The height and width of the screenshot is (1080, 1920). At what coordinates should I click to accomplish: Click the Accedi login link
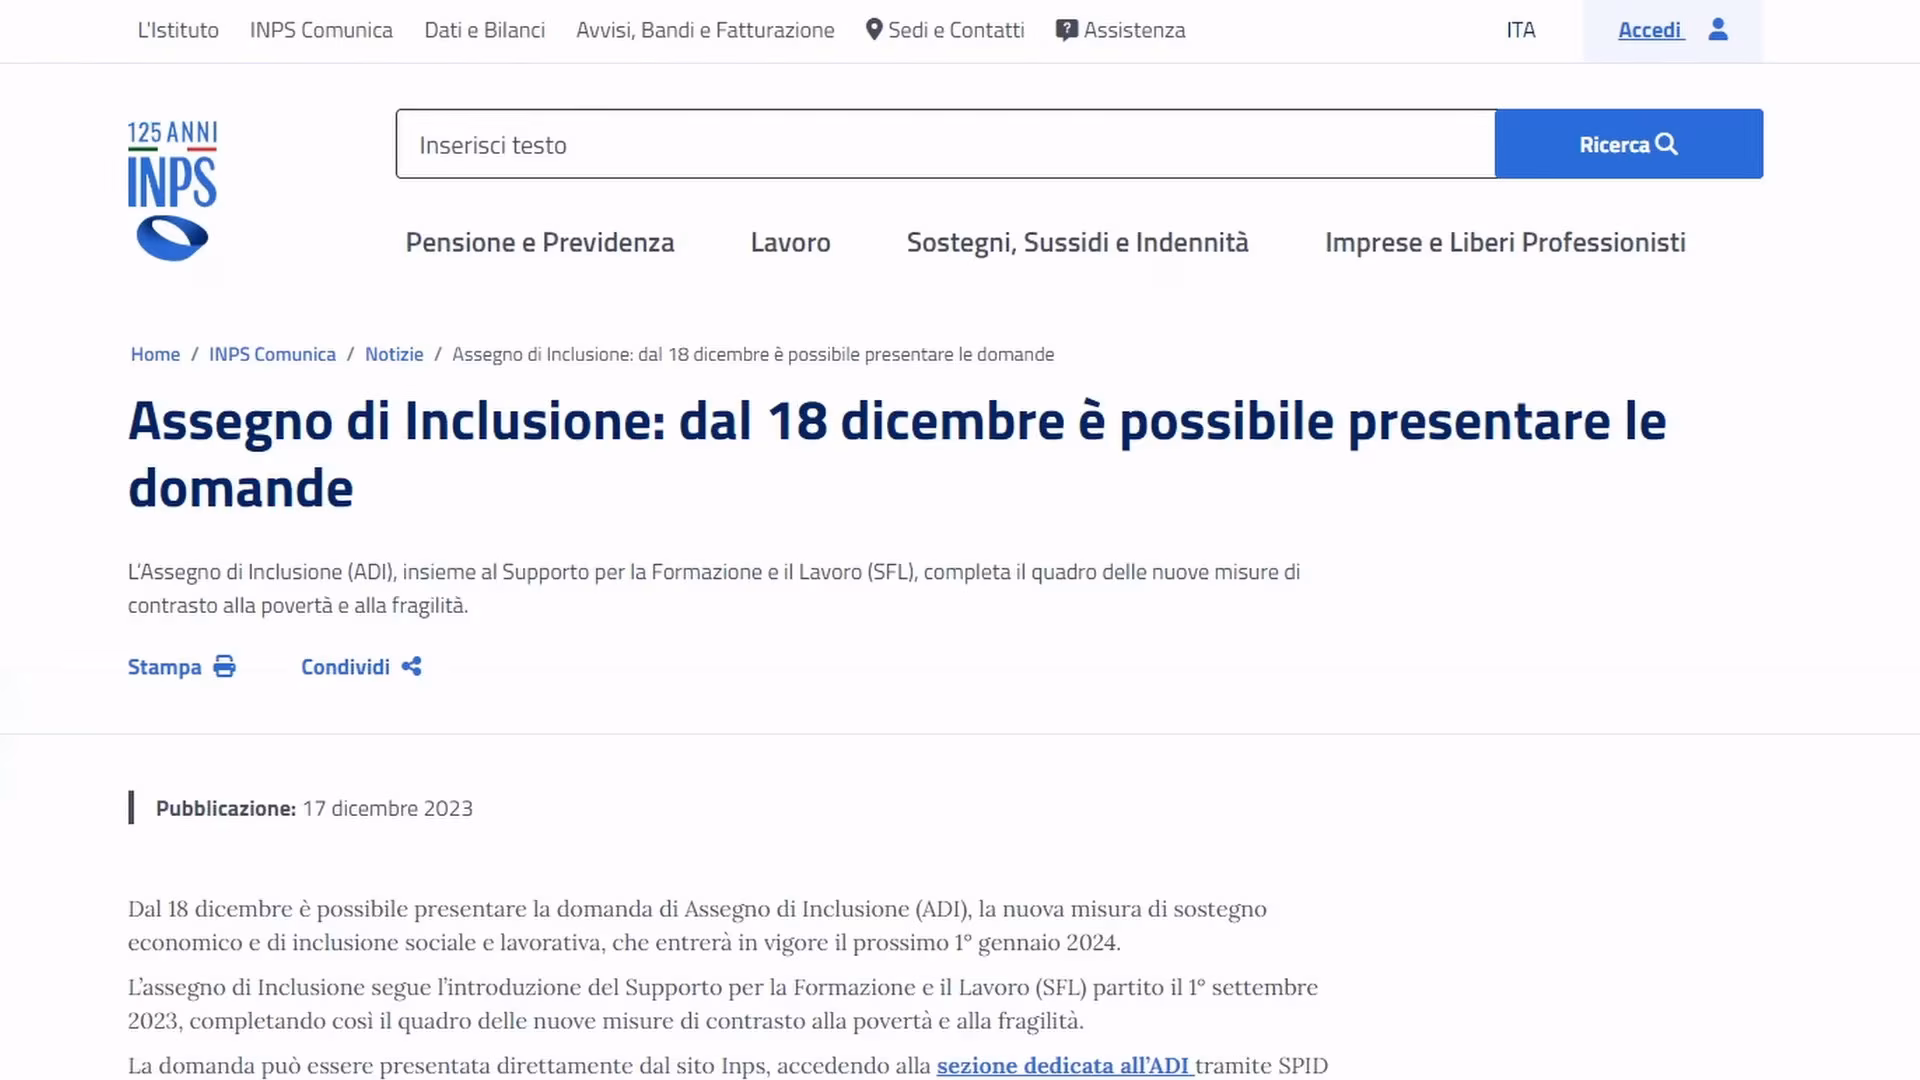(x=1650, y=30)
